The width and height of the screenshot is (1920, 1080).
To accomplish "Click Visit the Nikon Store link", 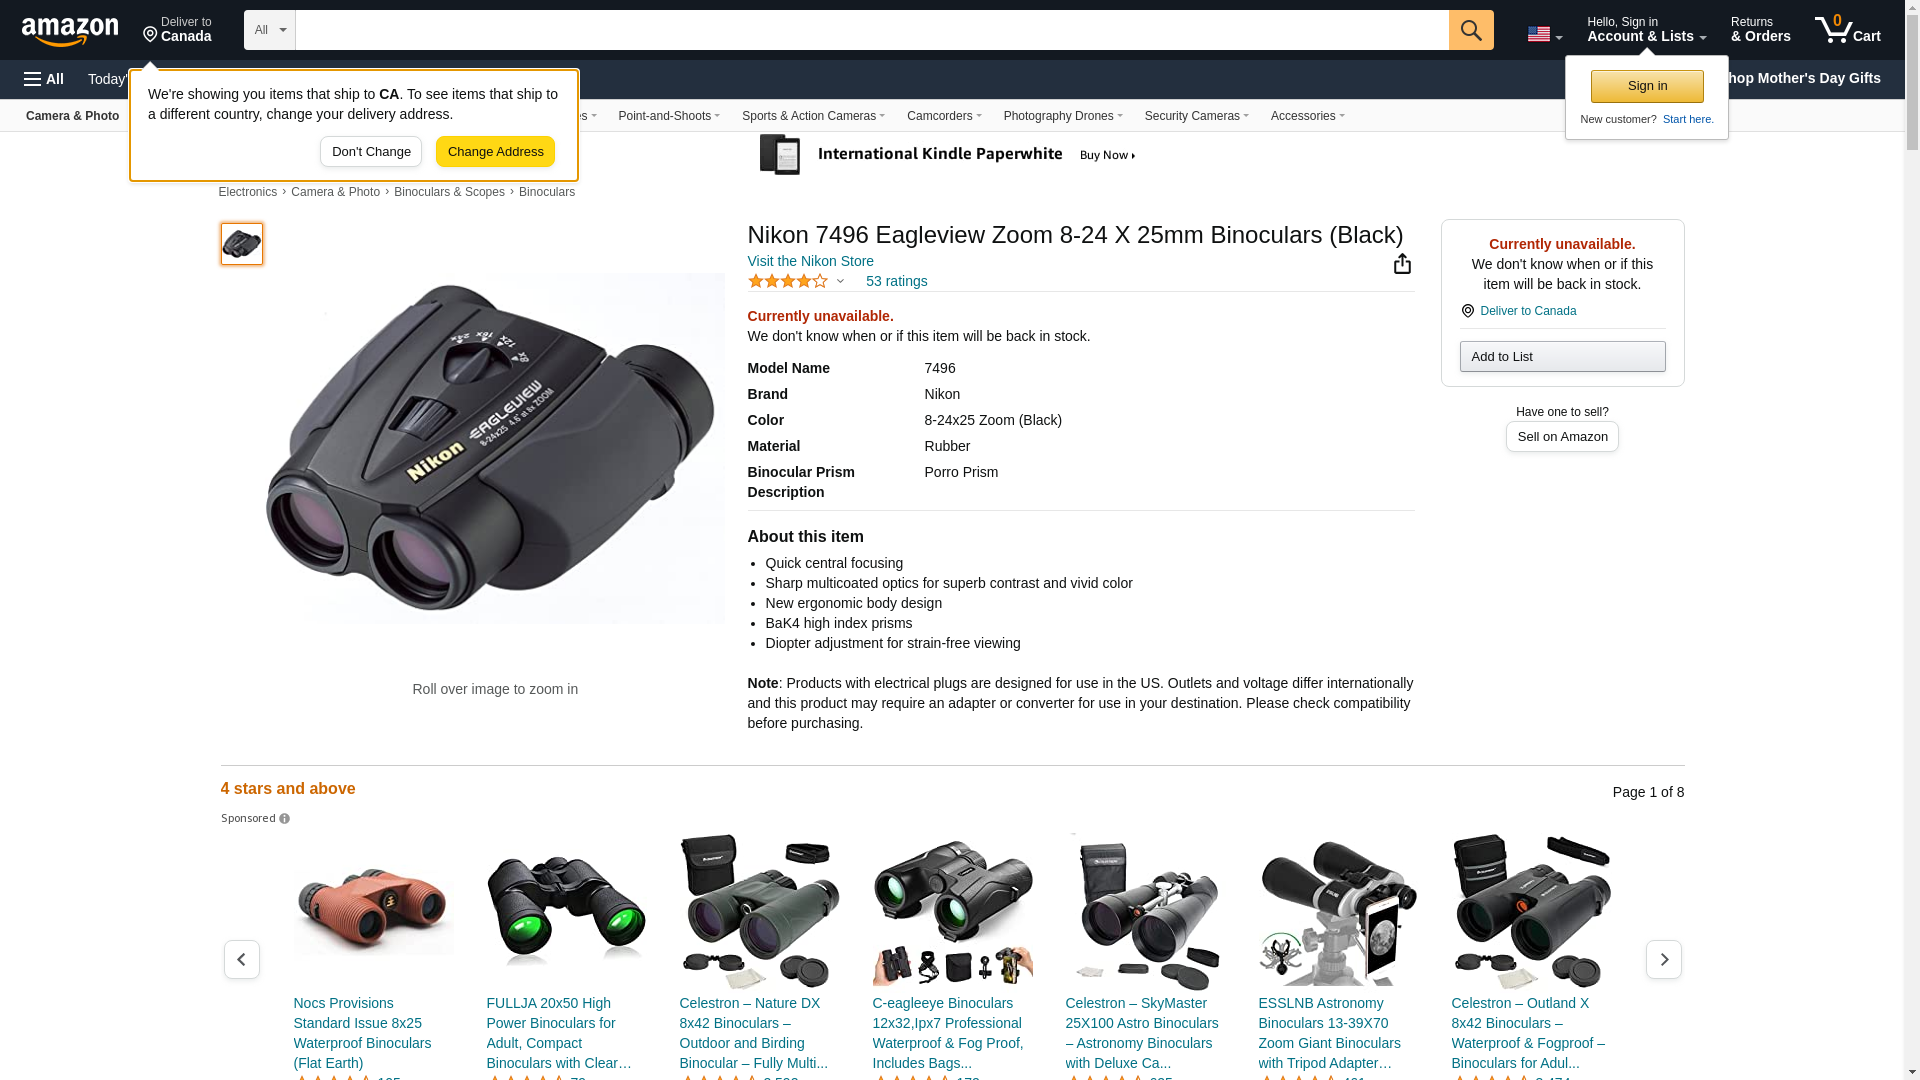I will (x=810, y=261).
